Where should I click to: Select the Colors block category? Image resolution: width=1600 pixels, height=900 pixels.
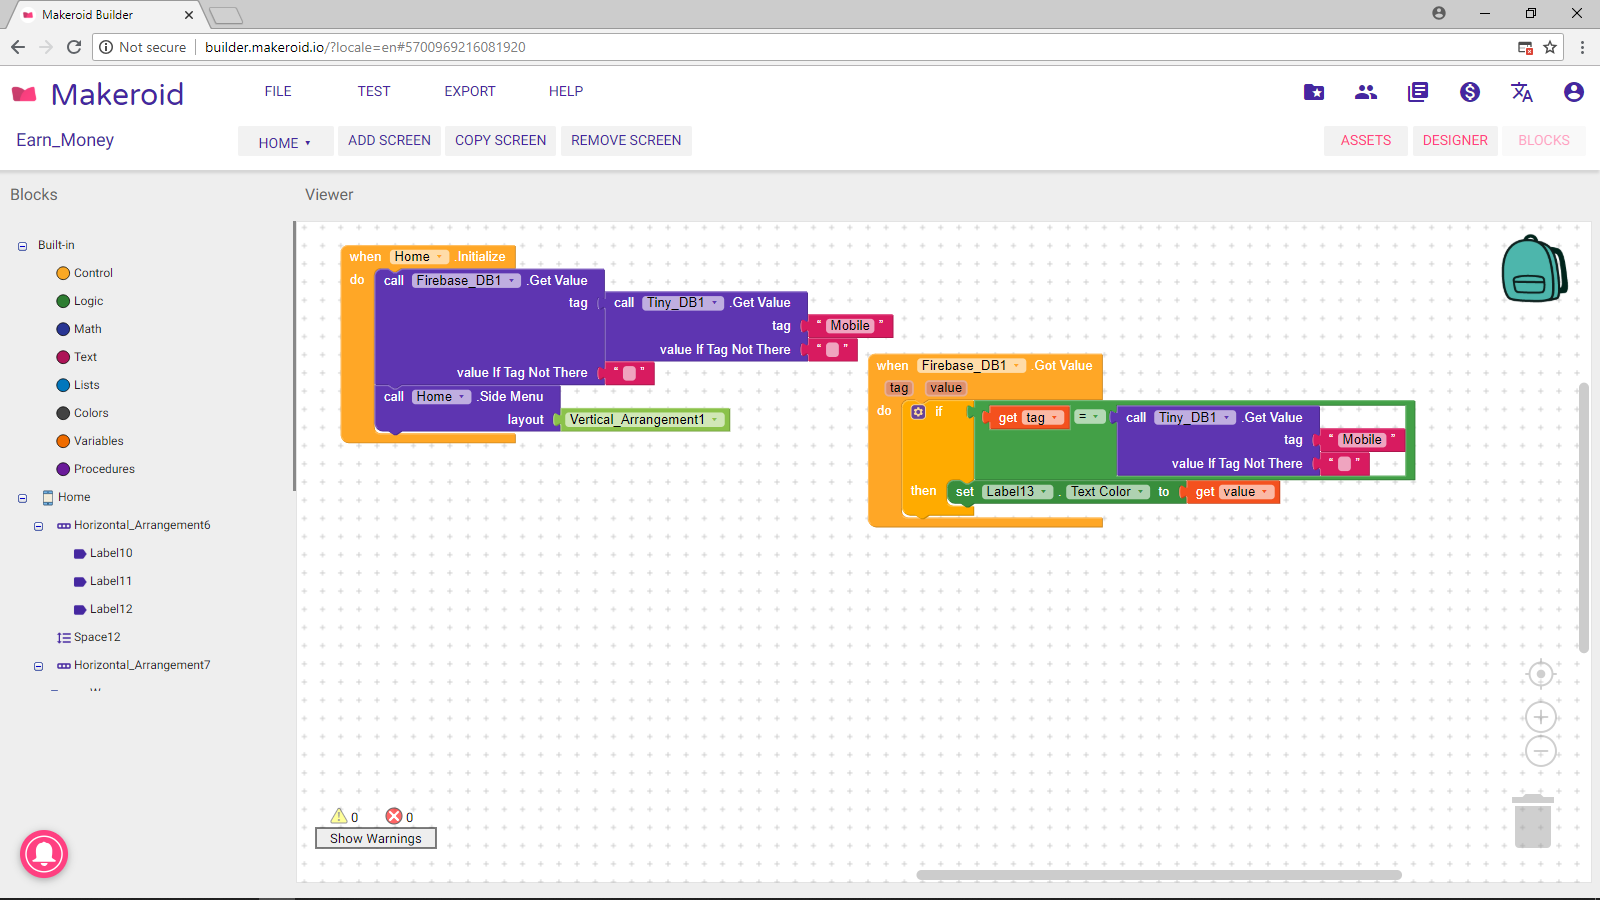90,413
